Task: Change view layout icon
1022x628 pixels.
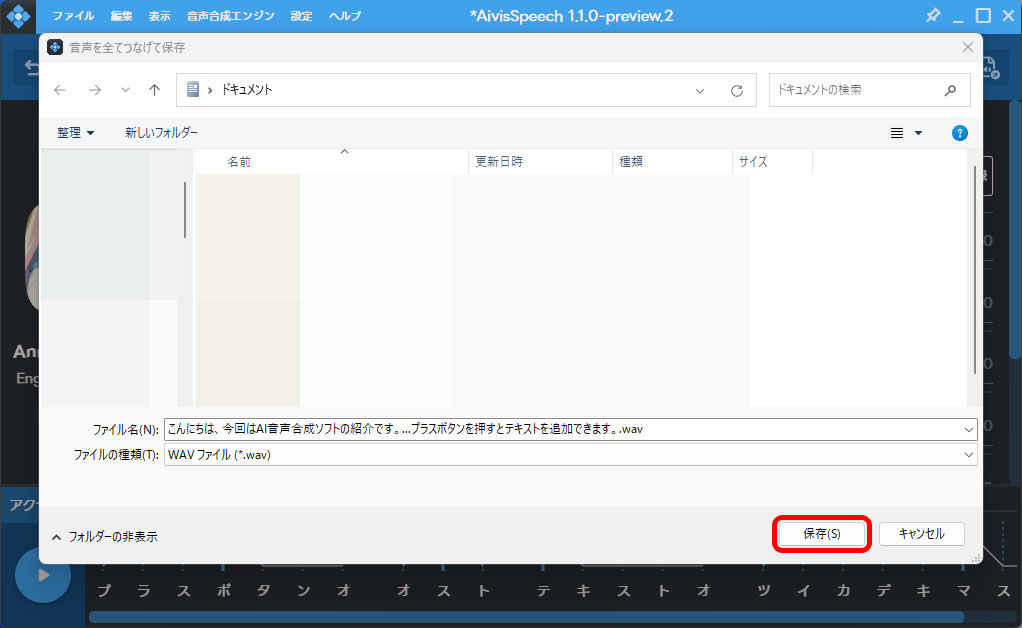Action: tap(897, 133)
